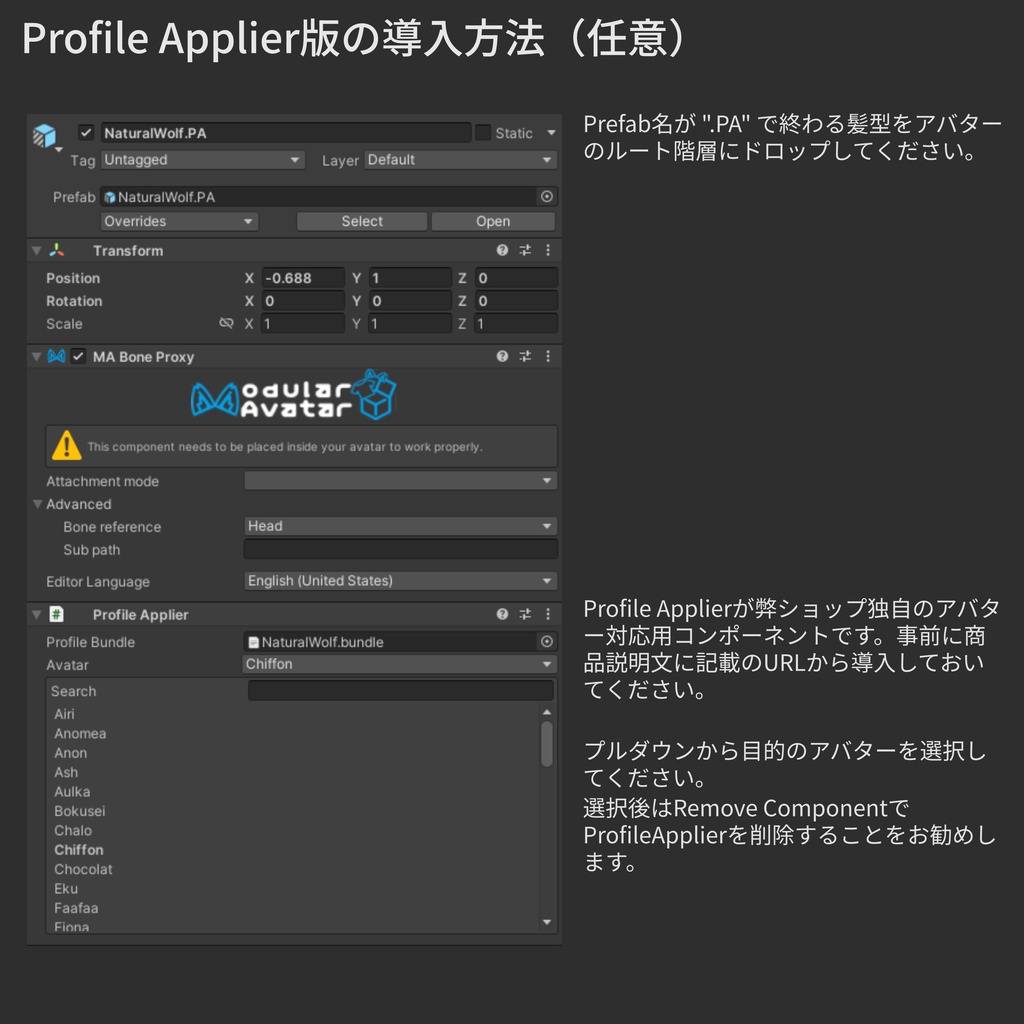This screenshot has width=1024, height=1024.
Task: Click the avatar Search field
Action: click(400, 691)
